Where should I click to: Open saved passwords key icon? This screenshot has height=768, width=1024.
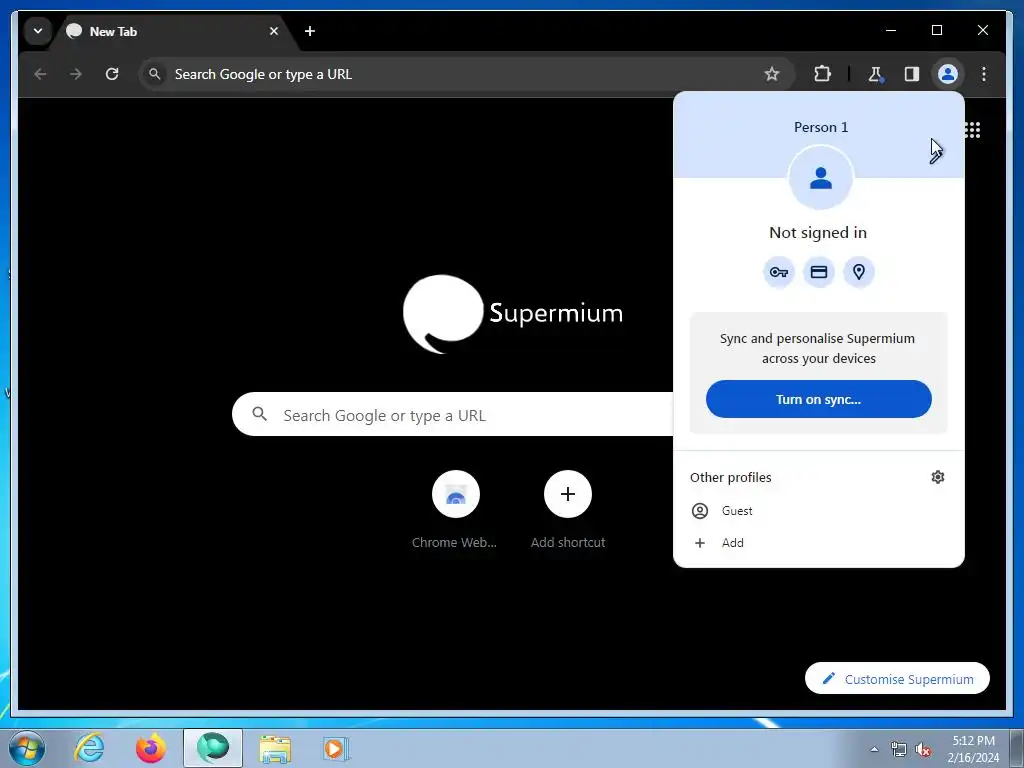pos(778,272)
